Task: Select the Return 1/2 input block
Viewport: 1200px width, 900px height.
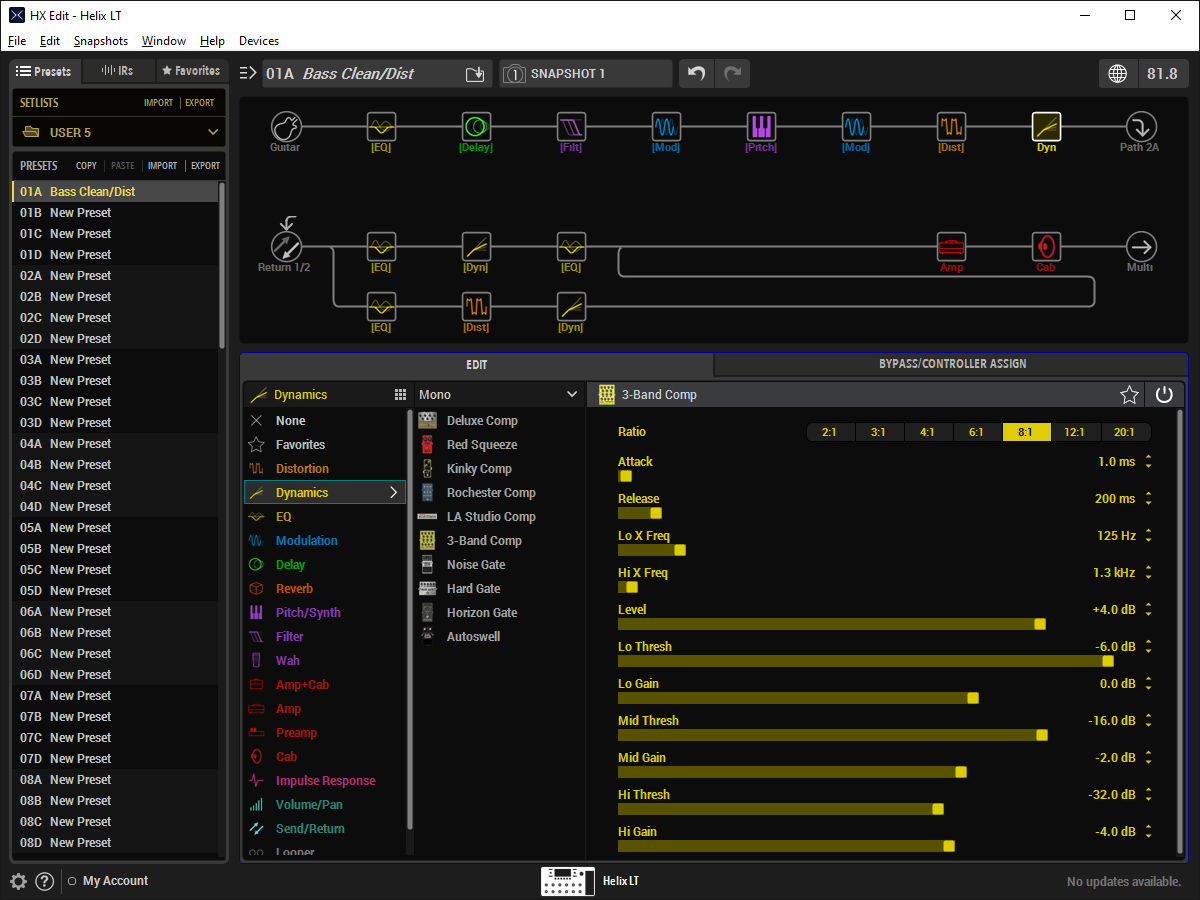Action: point(286,246)
